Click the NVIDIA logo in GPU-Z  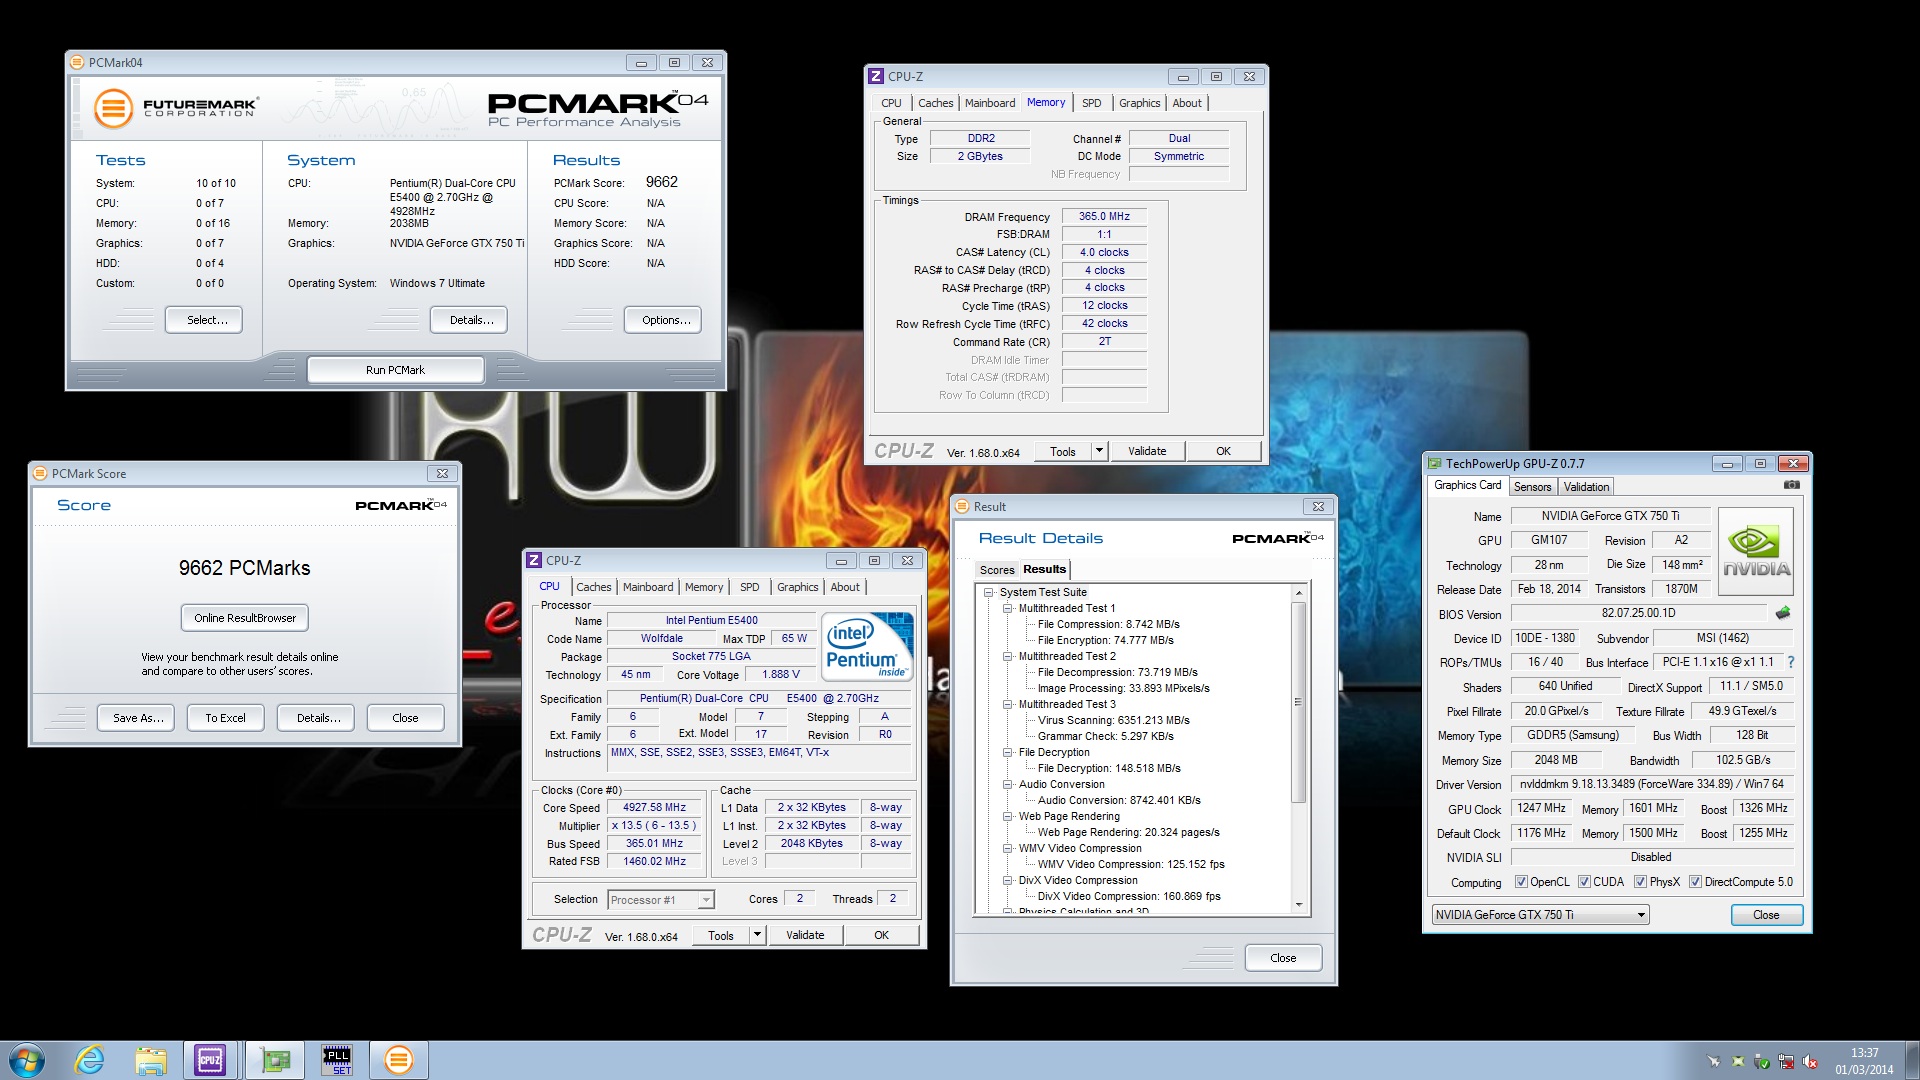(1755, 553)
